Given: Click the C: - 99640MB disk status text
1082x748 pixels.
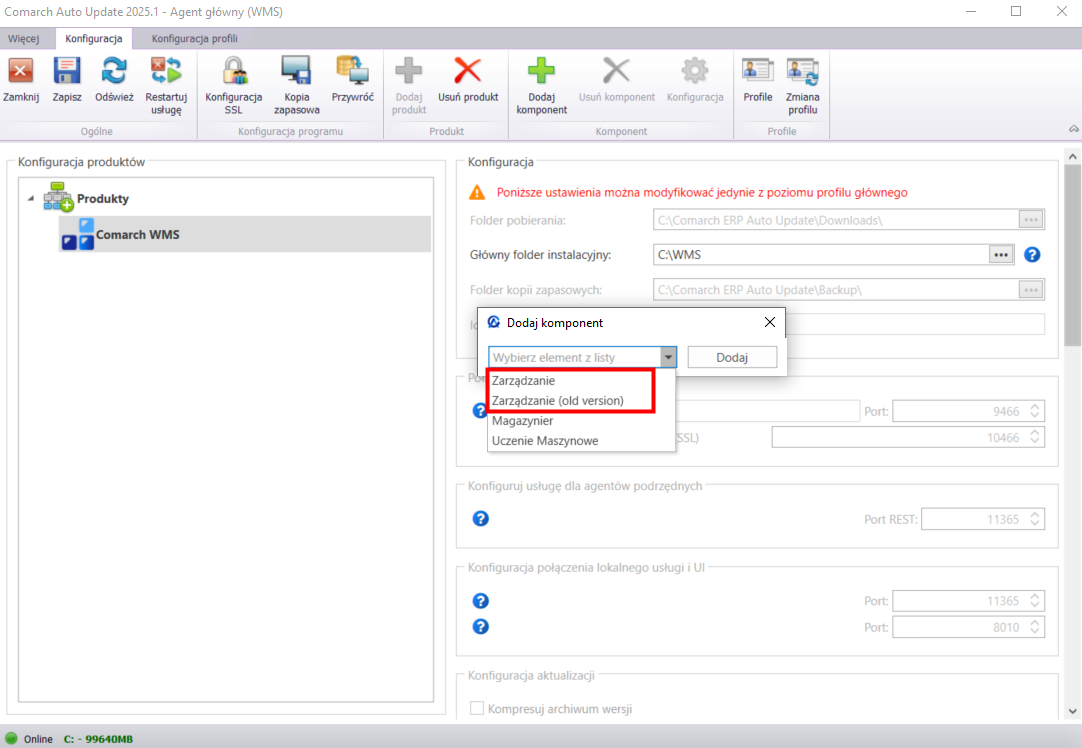Looking at the screenshot, I should (x=98, y=739).
